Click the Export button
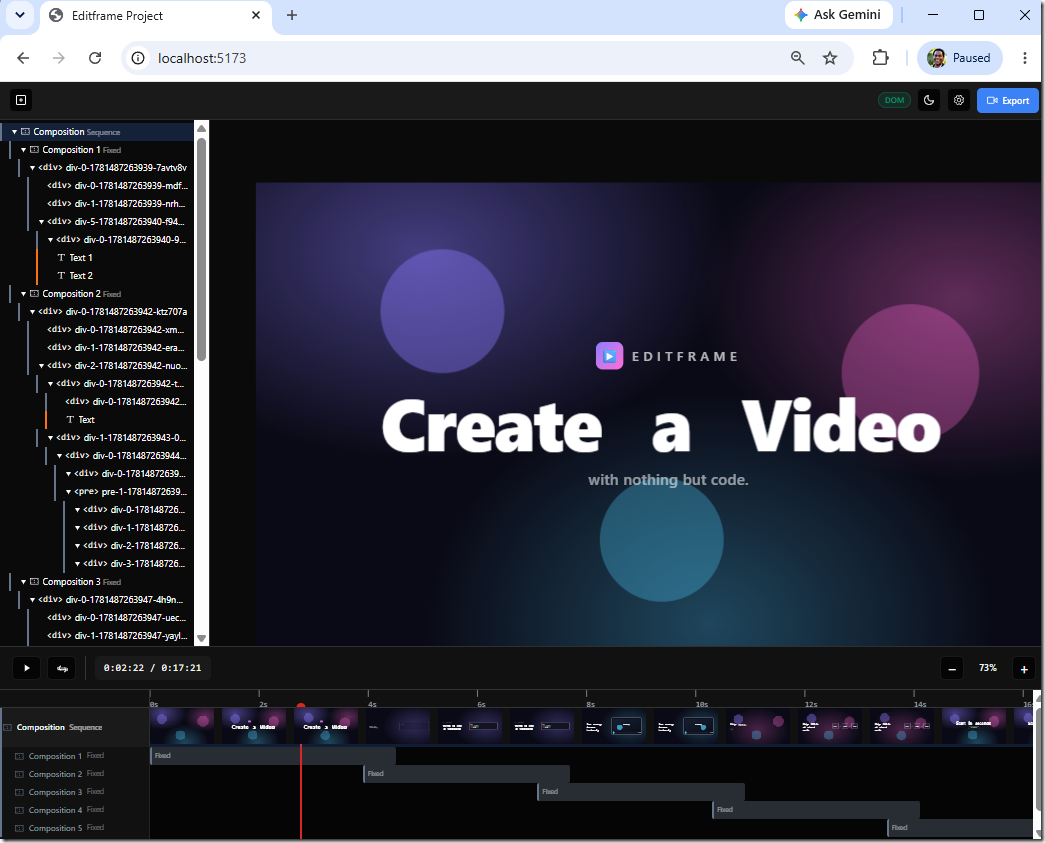Viewport: 1045px width, 843px height. coord(1007,100)
